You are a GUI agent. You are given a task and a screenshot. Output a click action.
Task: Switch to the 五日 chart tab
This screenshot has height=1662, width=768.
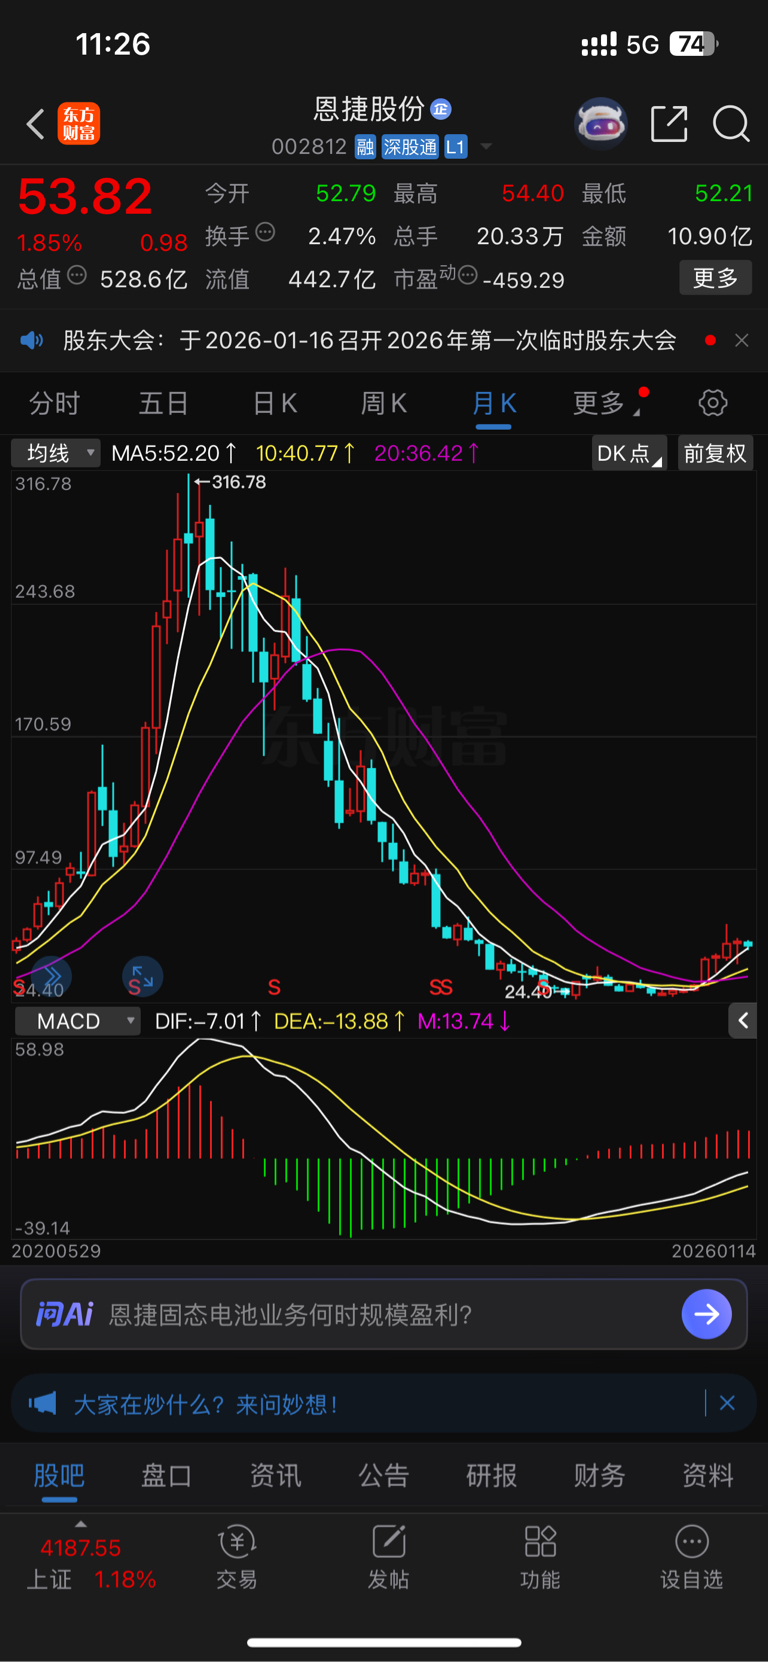pos(163,403)
